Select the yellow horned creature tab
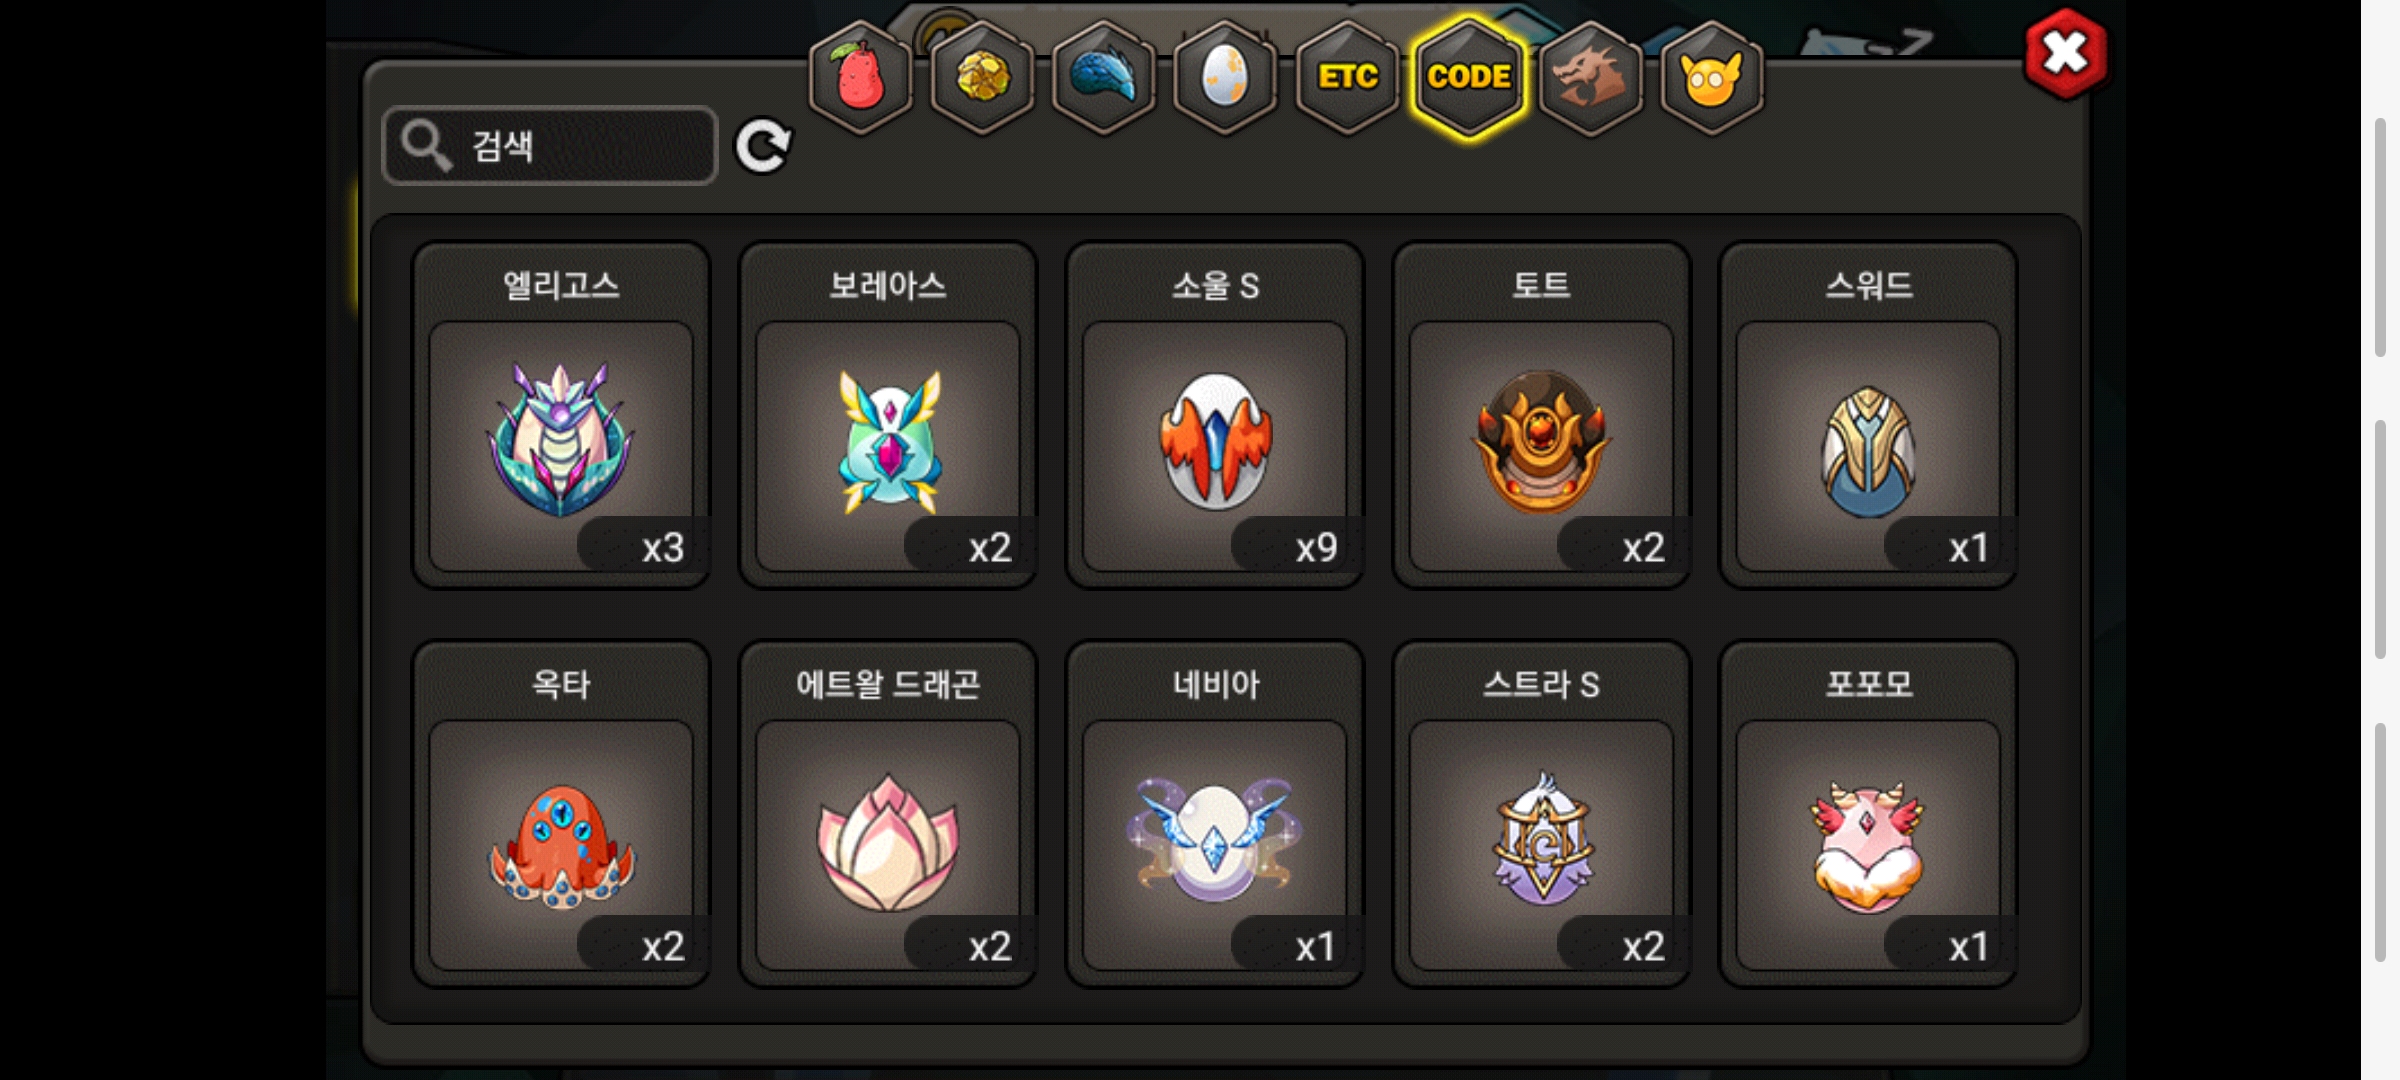 coord(1712,77)
